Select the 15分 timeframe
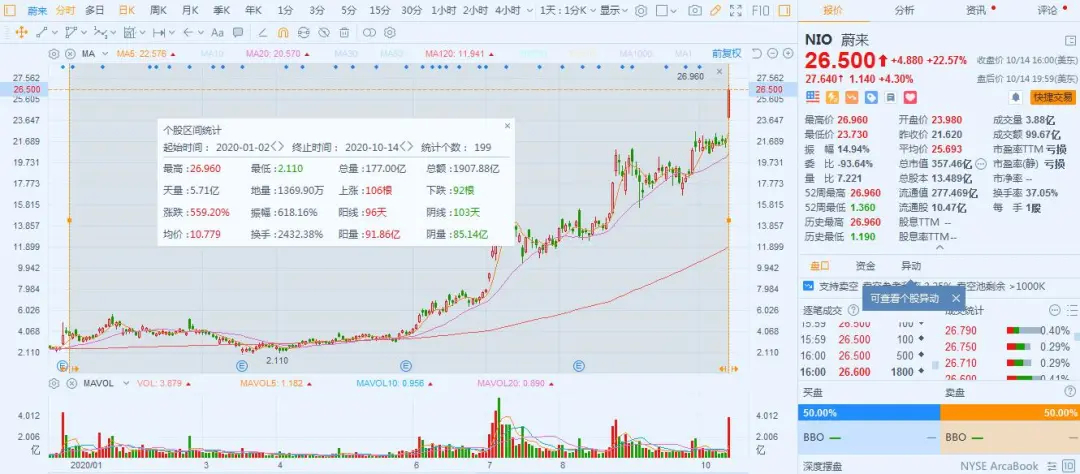 coord(380,10)
